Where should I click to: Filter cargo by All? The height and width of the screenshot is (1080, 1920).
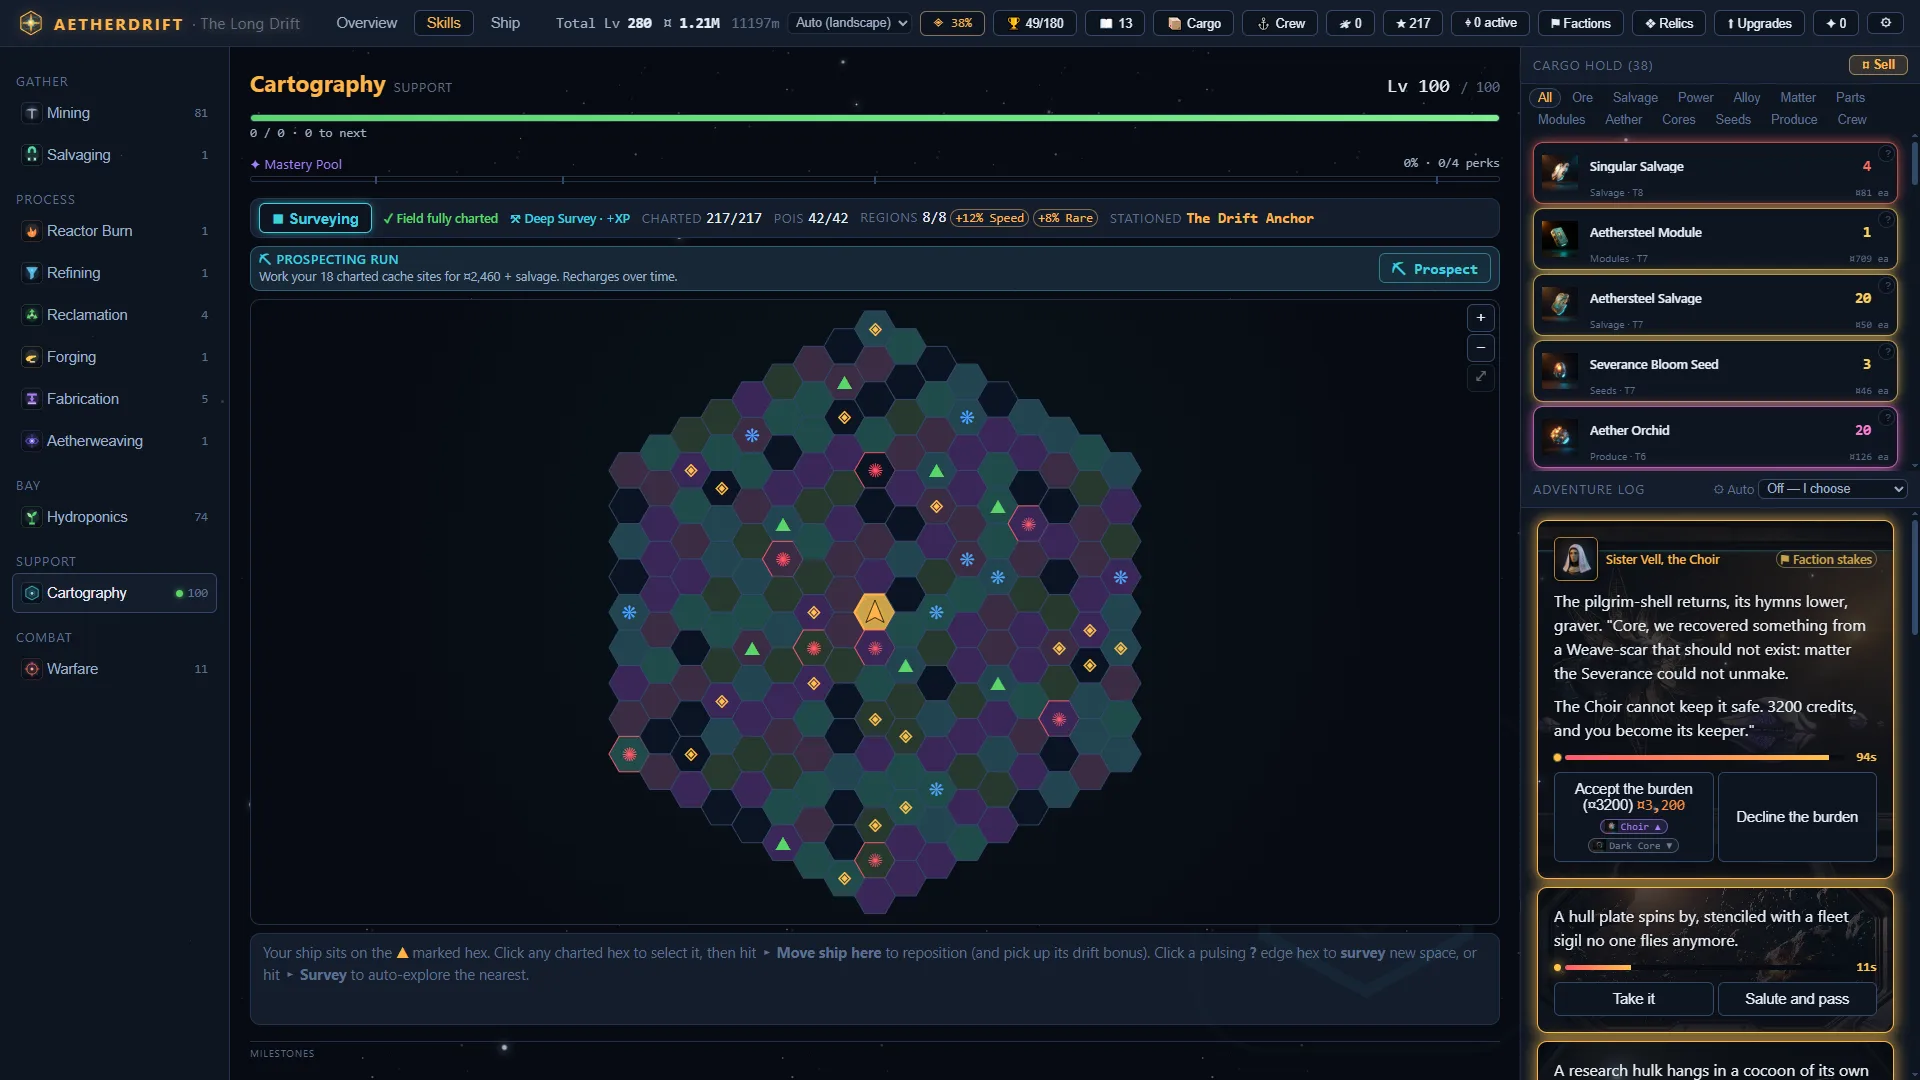point(1545,97)
